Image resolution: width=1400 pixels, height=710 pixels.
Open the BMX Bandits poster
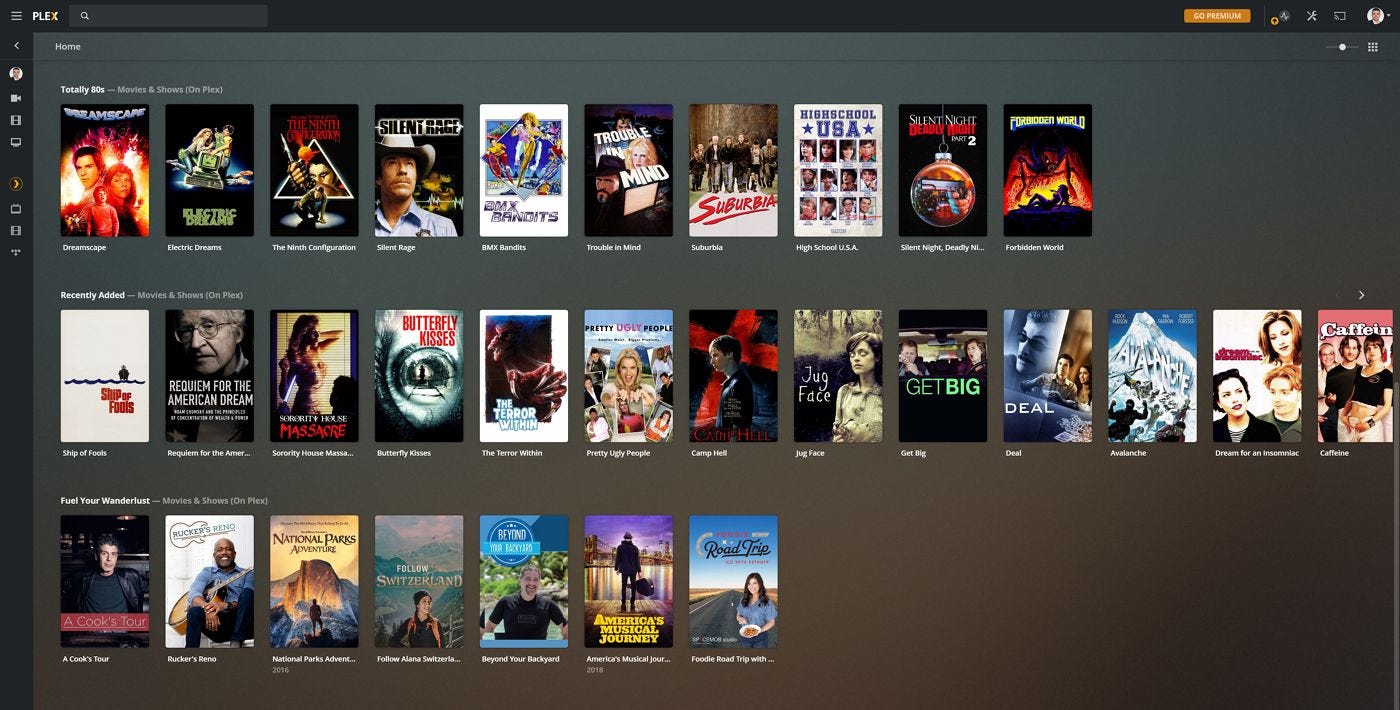pos(524,170)
